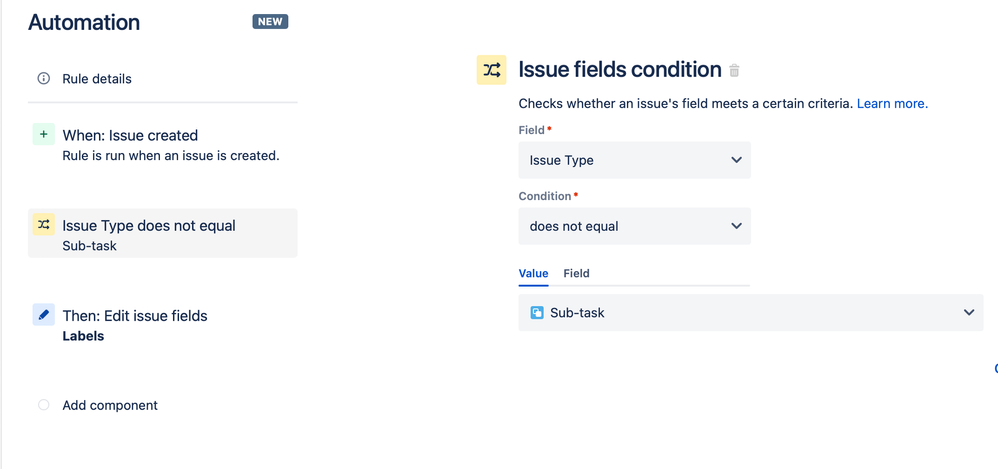Click the yellow shuffle condition icon in sidebar
Image resolution: width=998 pixels, height=469 pixels.
(x=43, y=226)
